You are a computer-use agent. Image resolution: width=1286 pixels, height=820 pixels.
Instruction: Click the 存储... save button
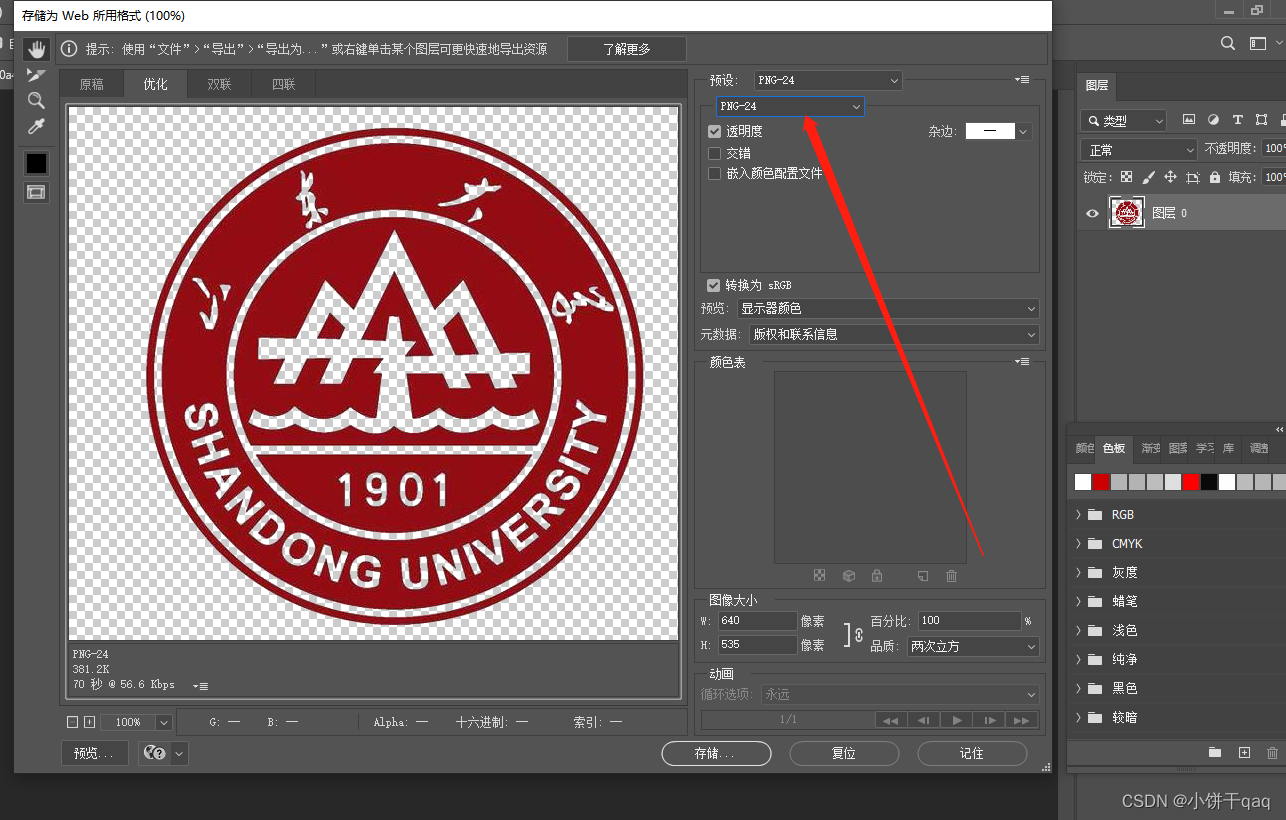coord(716,753)
